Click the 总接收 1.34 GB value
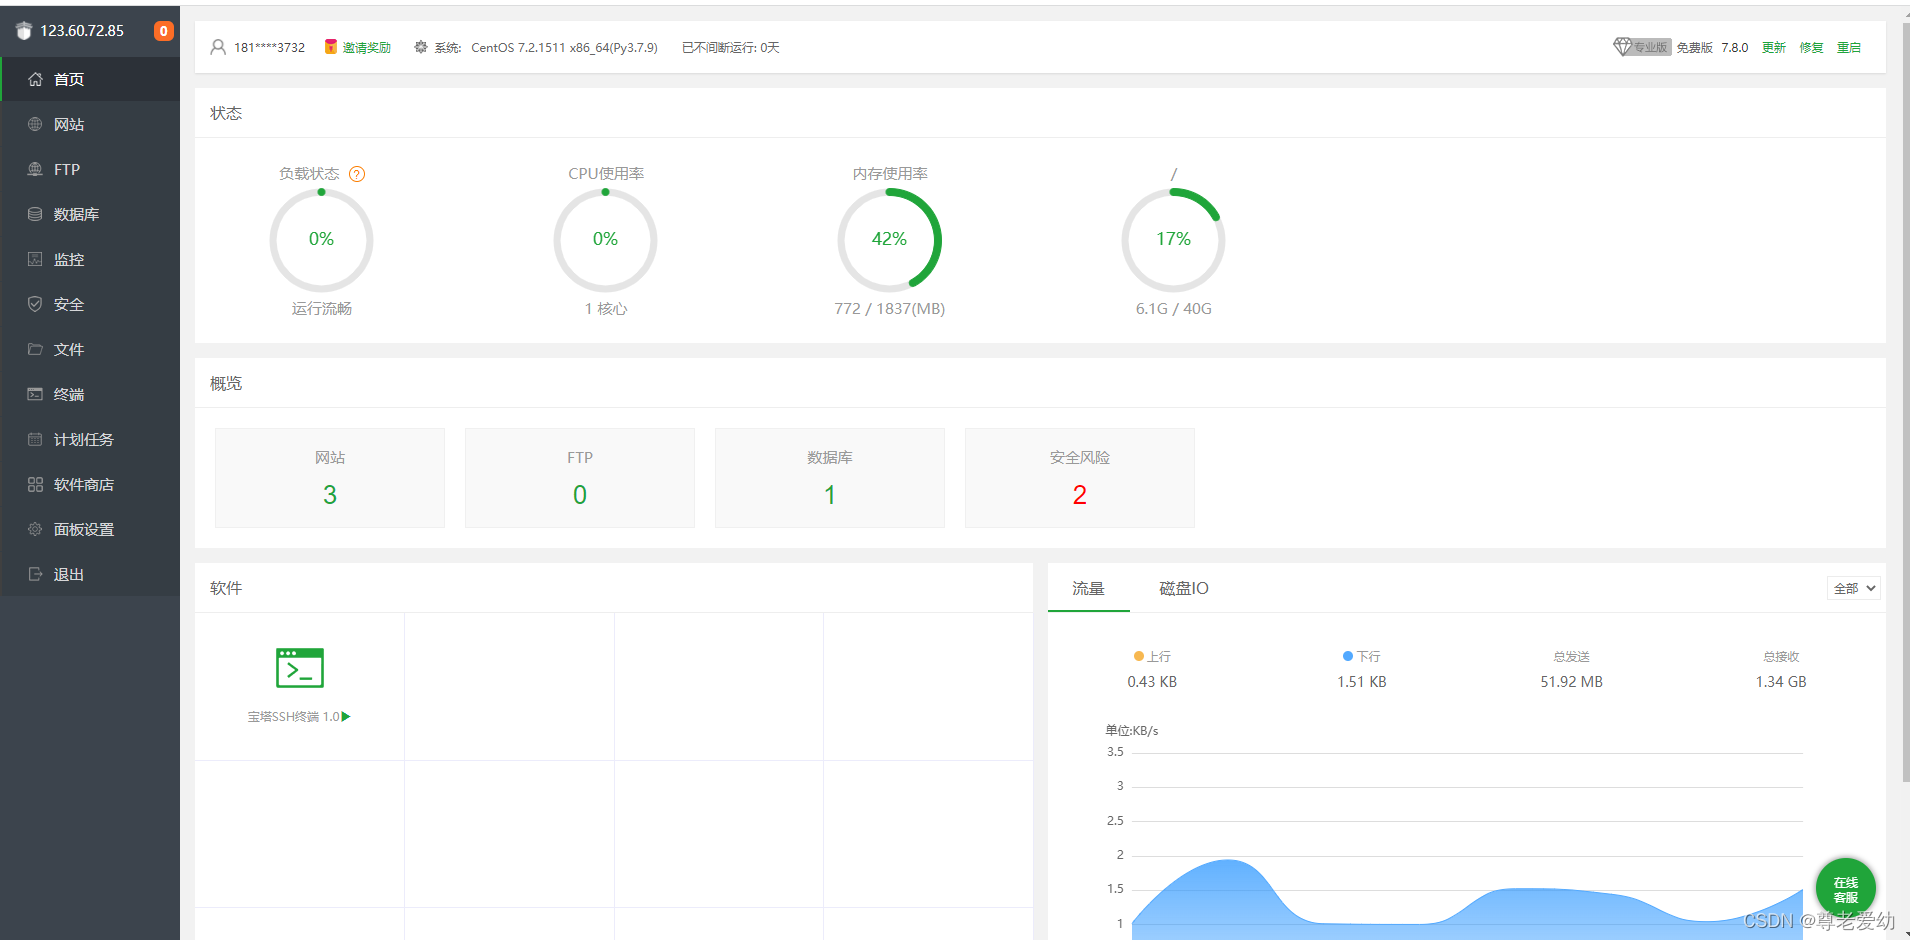This screenshot has width=1910, height=940. 1781,682
